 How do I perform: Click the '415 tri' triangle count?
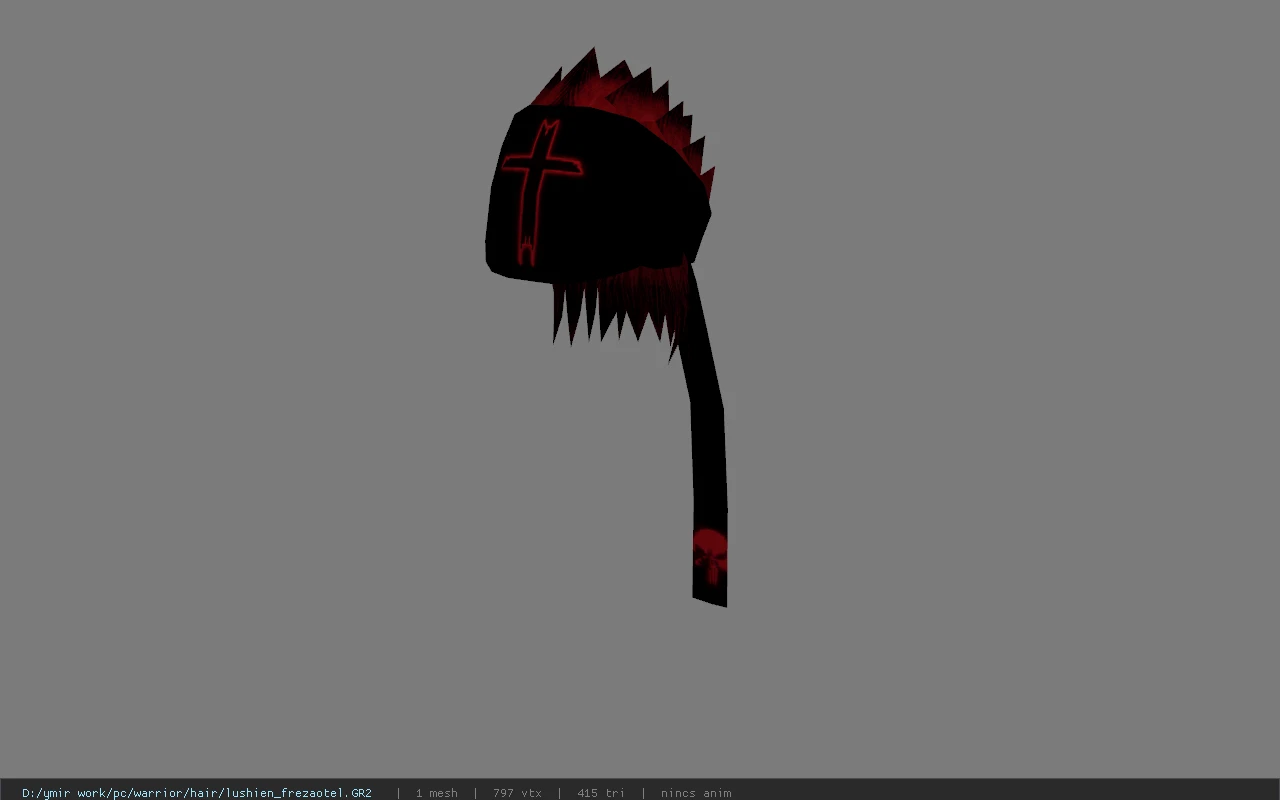(601, 793)
